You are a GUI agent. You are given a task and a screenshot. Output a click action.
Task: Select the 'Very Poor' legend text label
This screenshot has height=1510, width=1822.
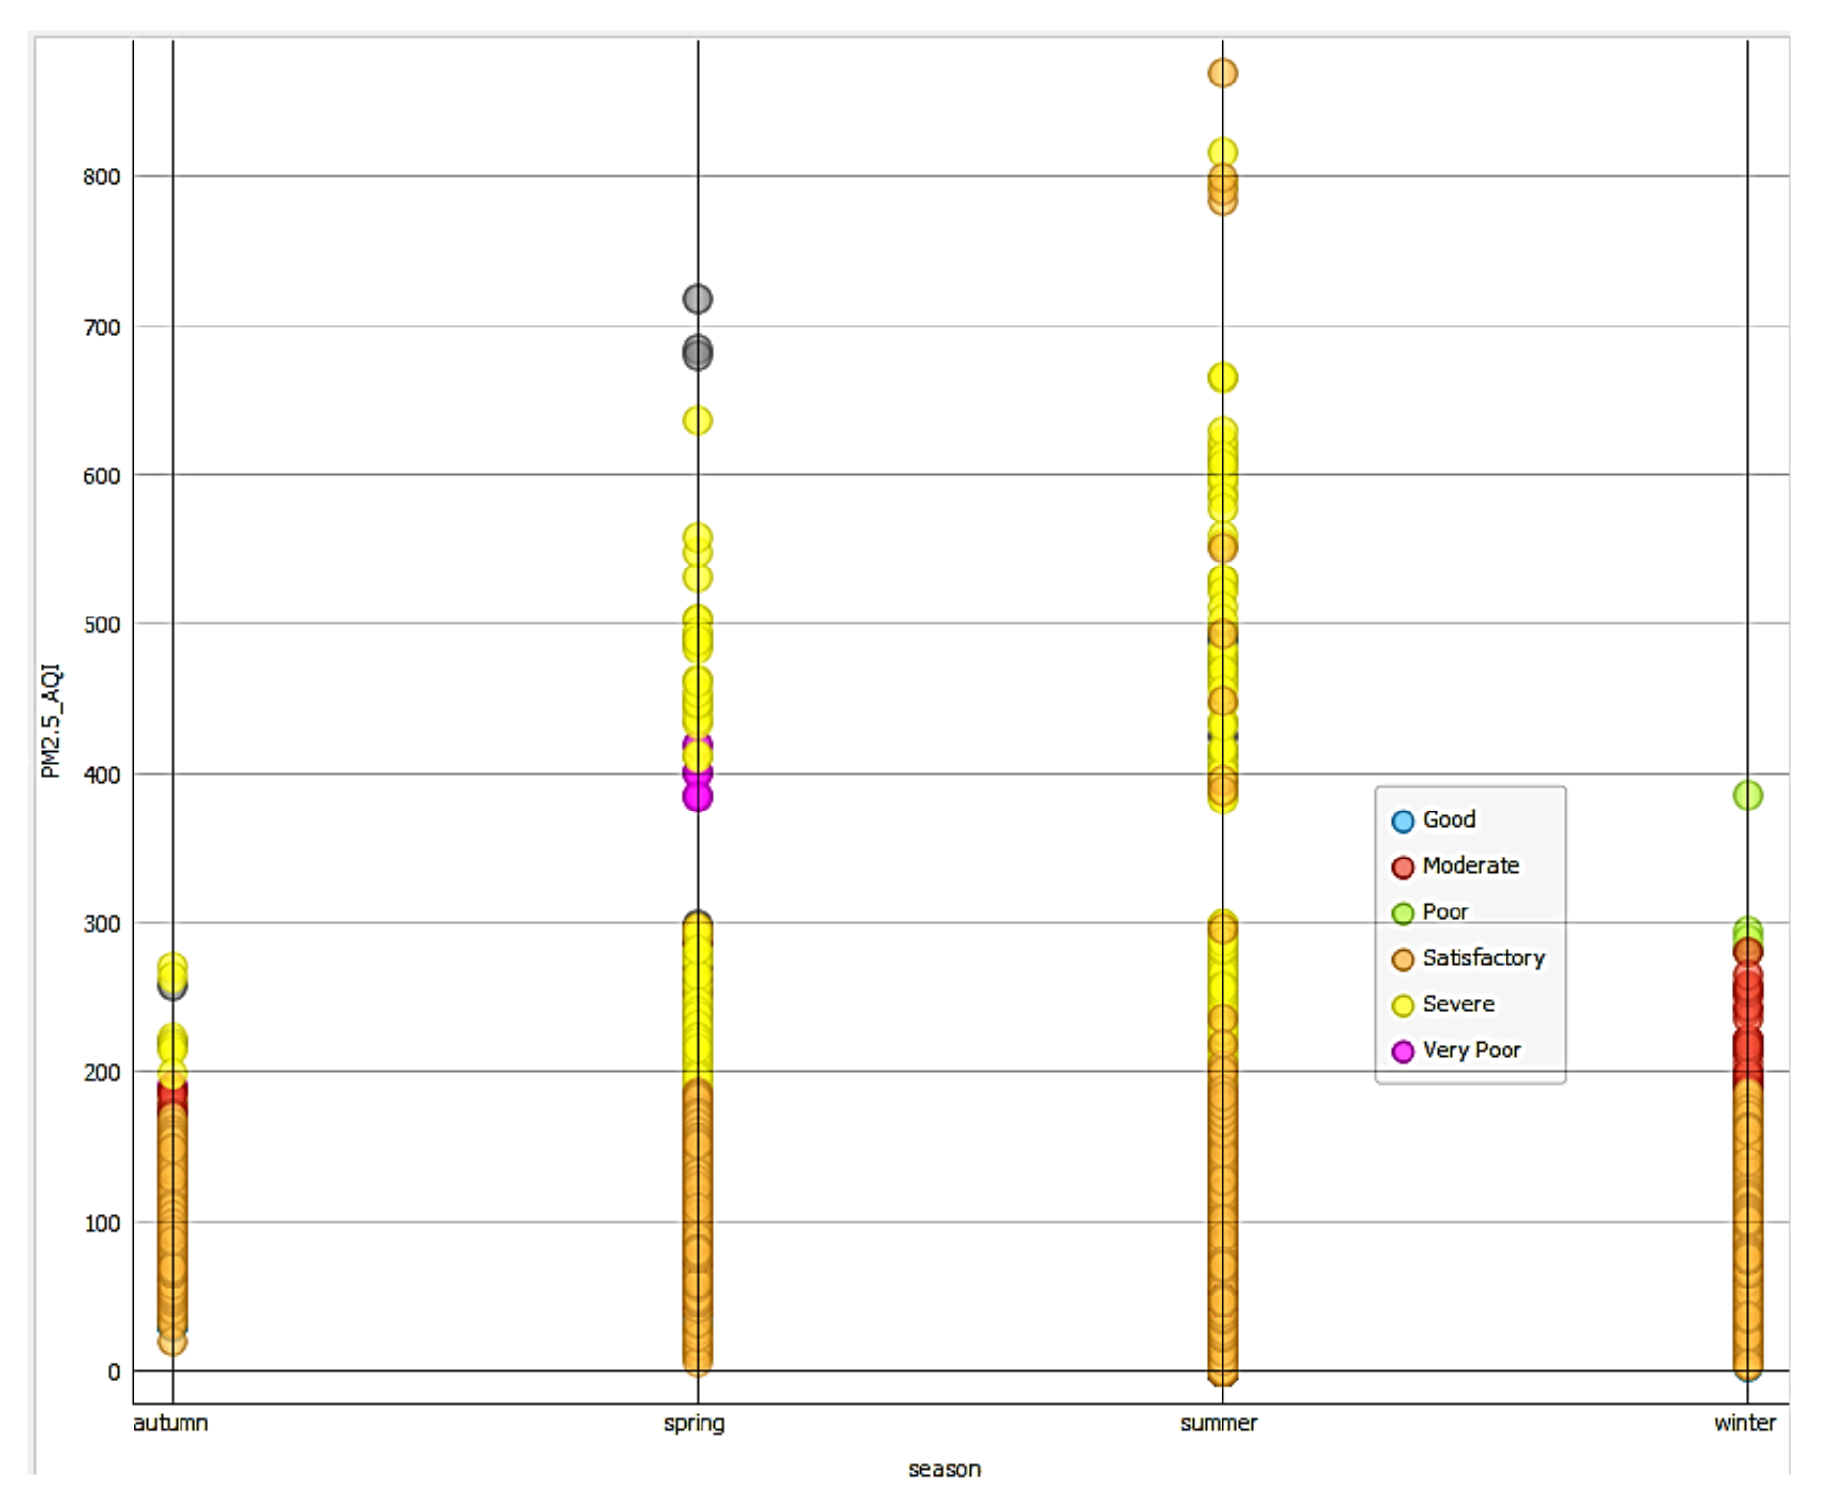click(x=1471, y=1050)
